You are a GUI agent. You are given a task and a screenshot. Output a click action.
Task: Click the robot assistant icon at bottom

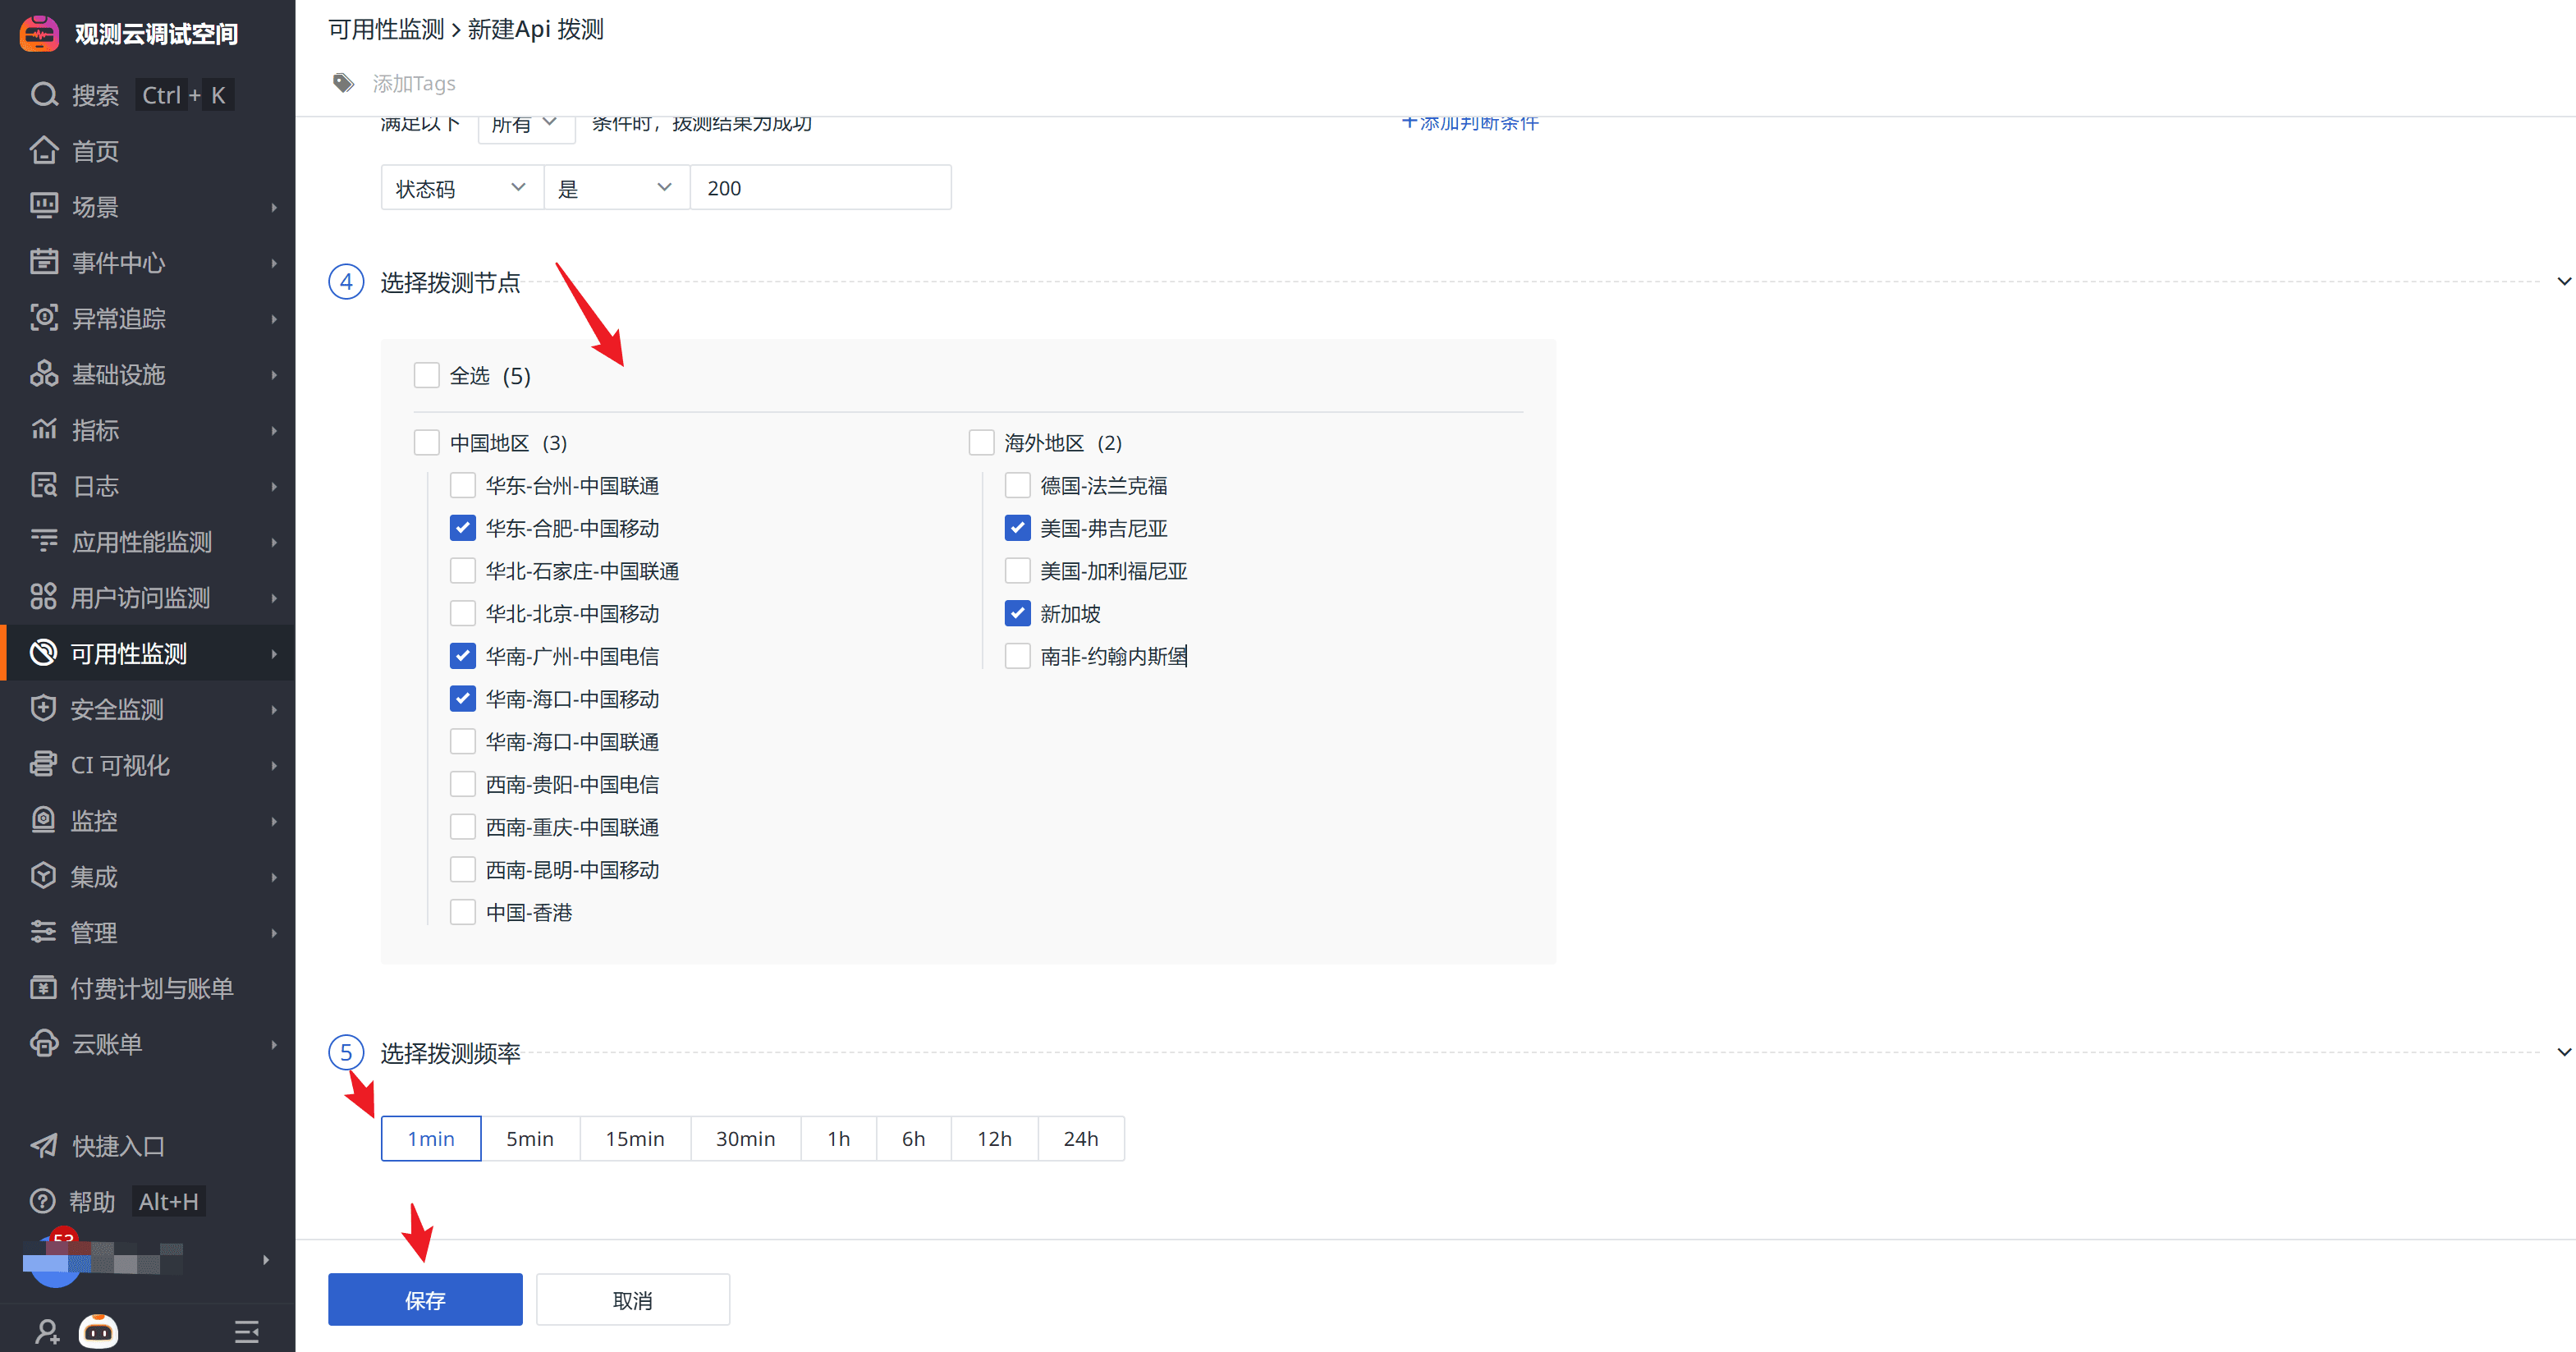tap(98, 1330)
